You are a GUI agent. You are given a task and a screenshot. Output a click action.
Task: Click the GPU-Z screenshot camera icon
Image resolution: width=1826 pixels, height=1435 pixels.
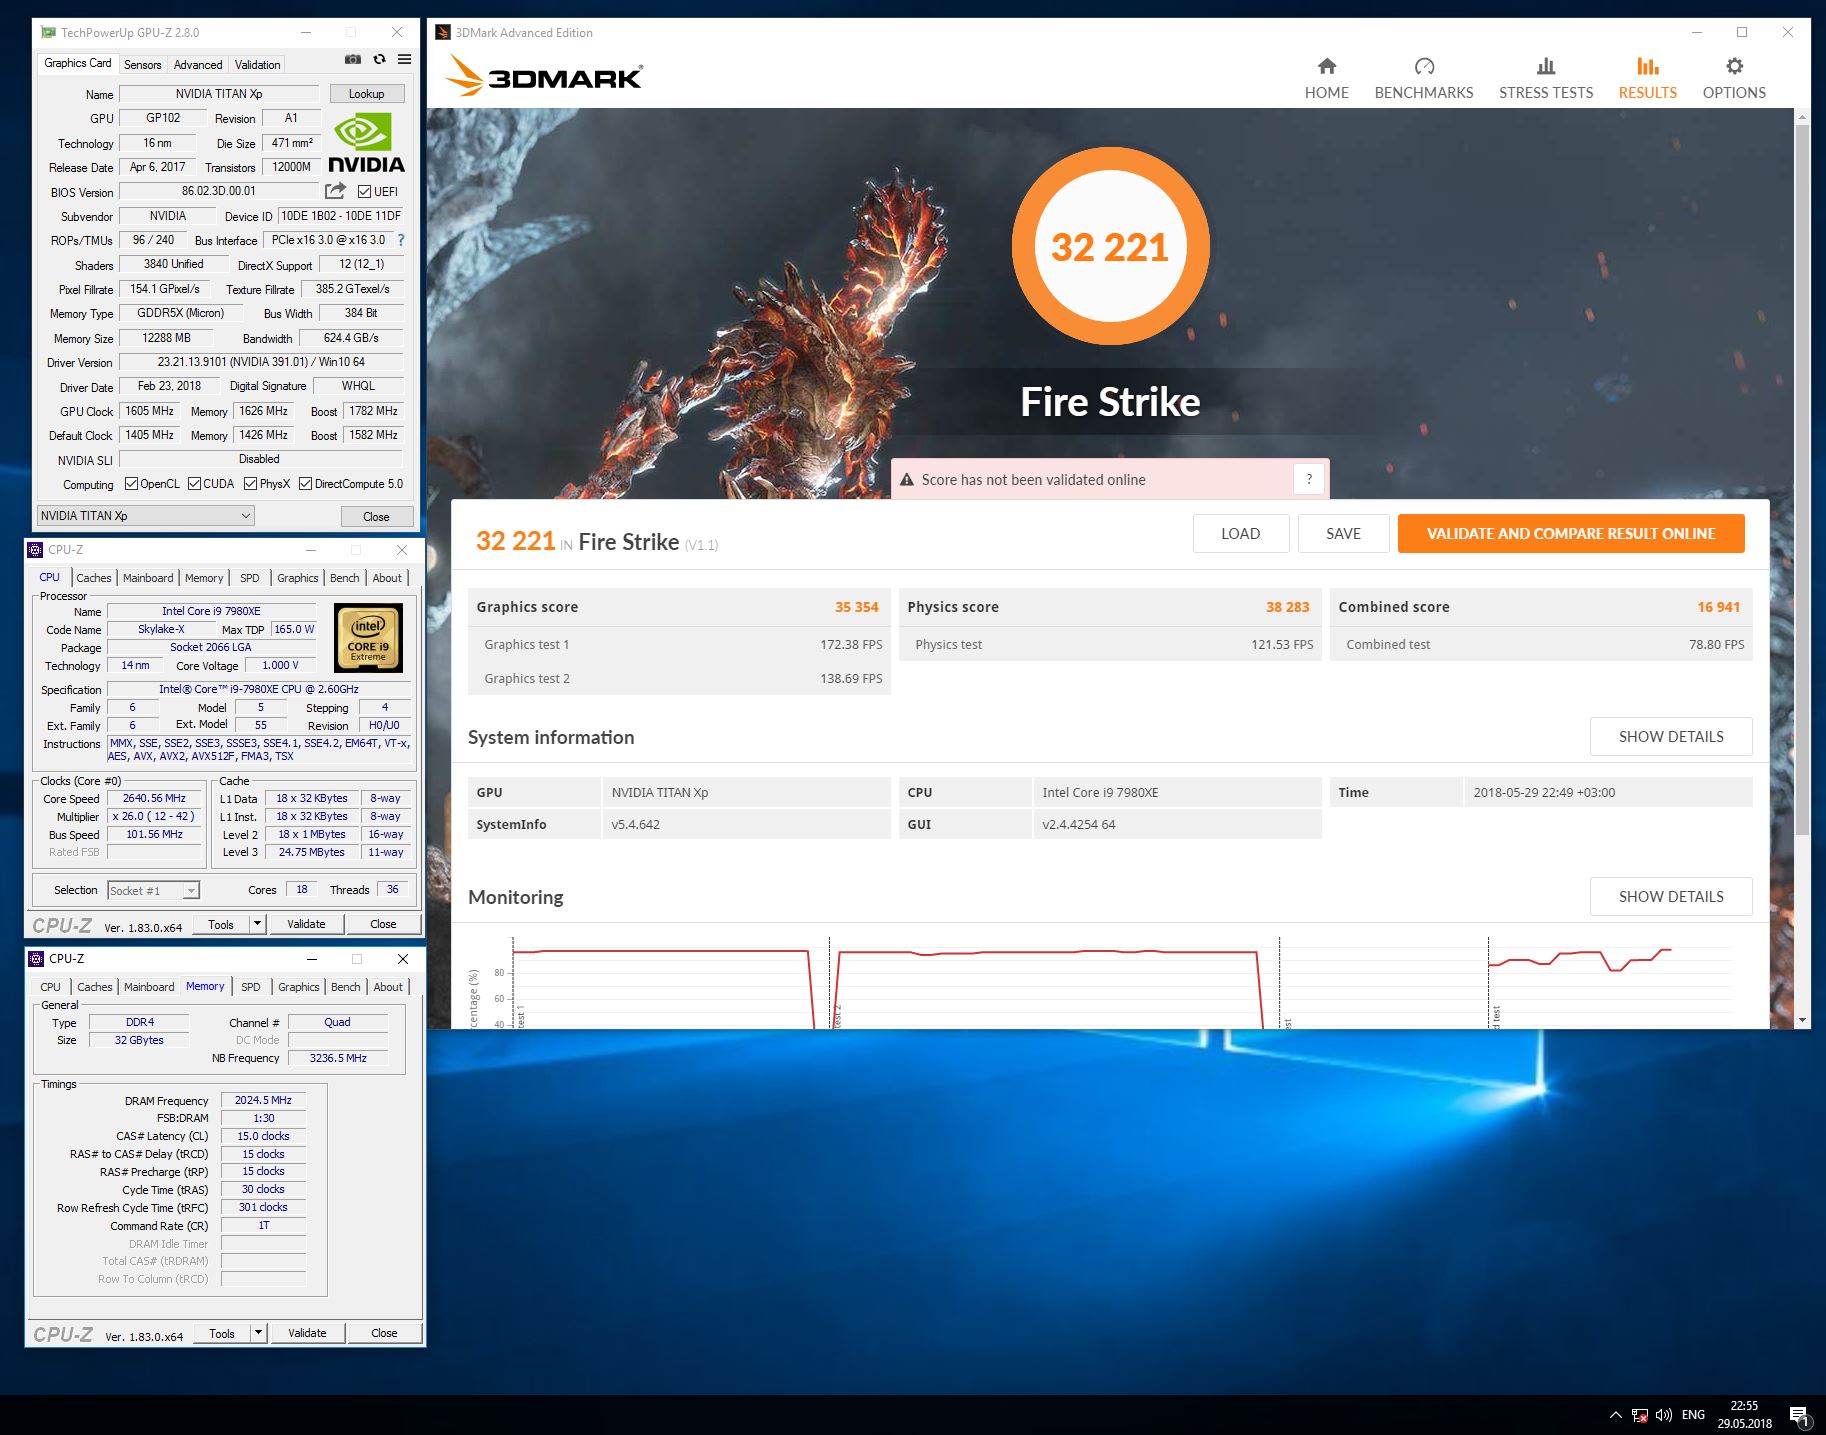pyautogui.click(x=353, y=59)
